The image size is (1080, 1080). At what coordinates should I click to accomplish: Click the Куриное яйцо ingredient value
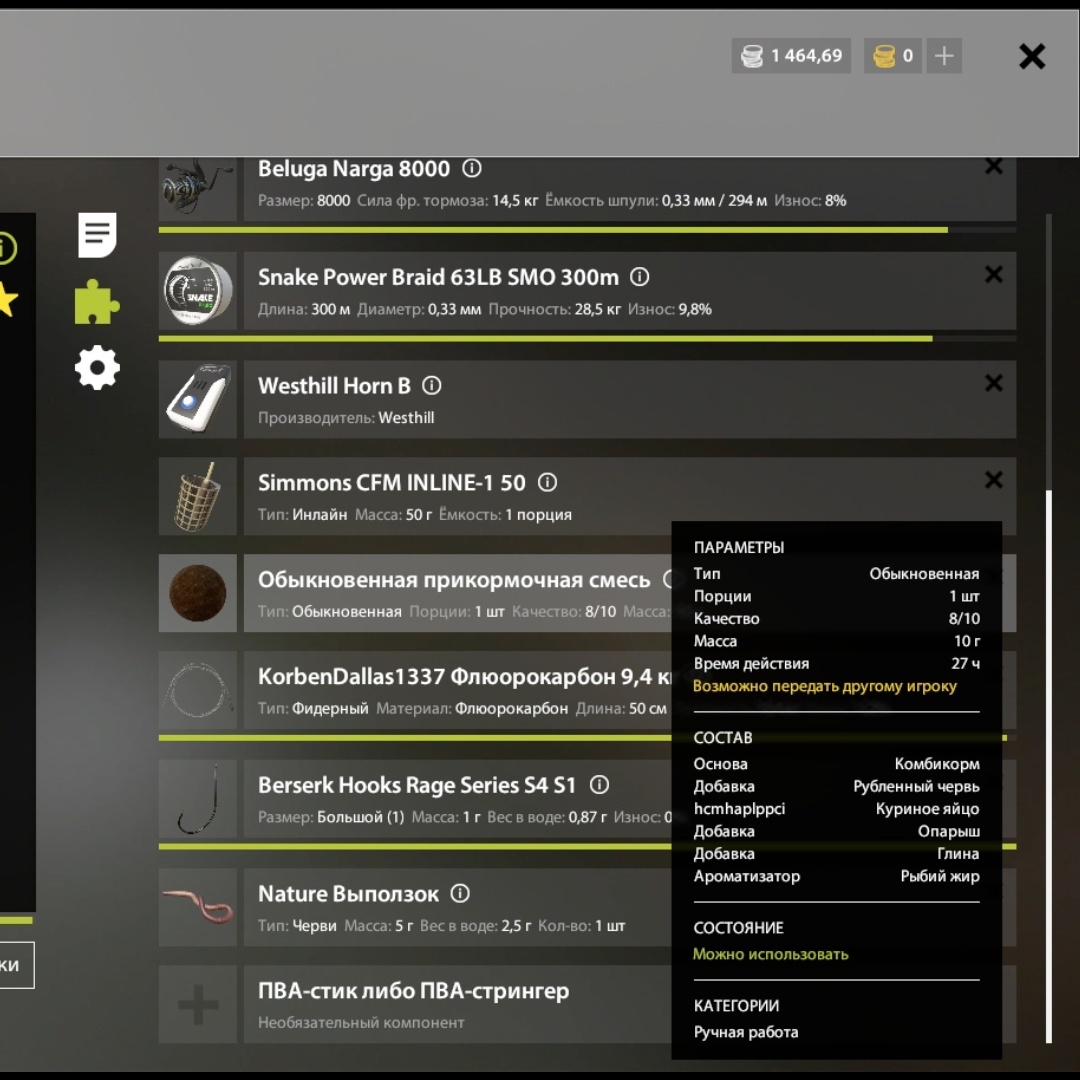point(928,809)
